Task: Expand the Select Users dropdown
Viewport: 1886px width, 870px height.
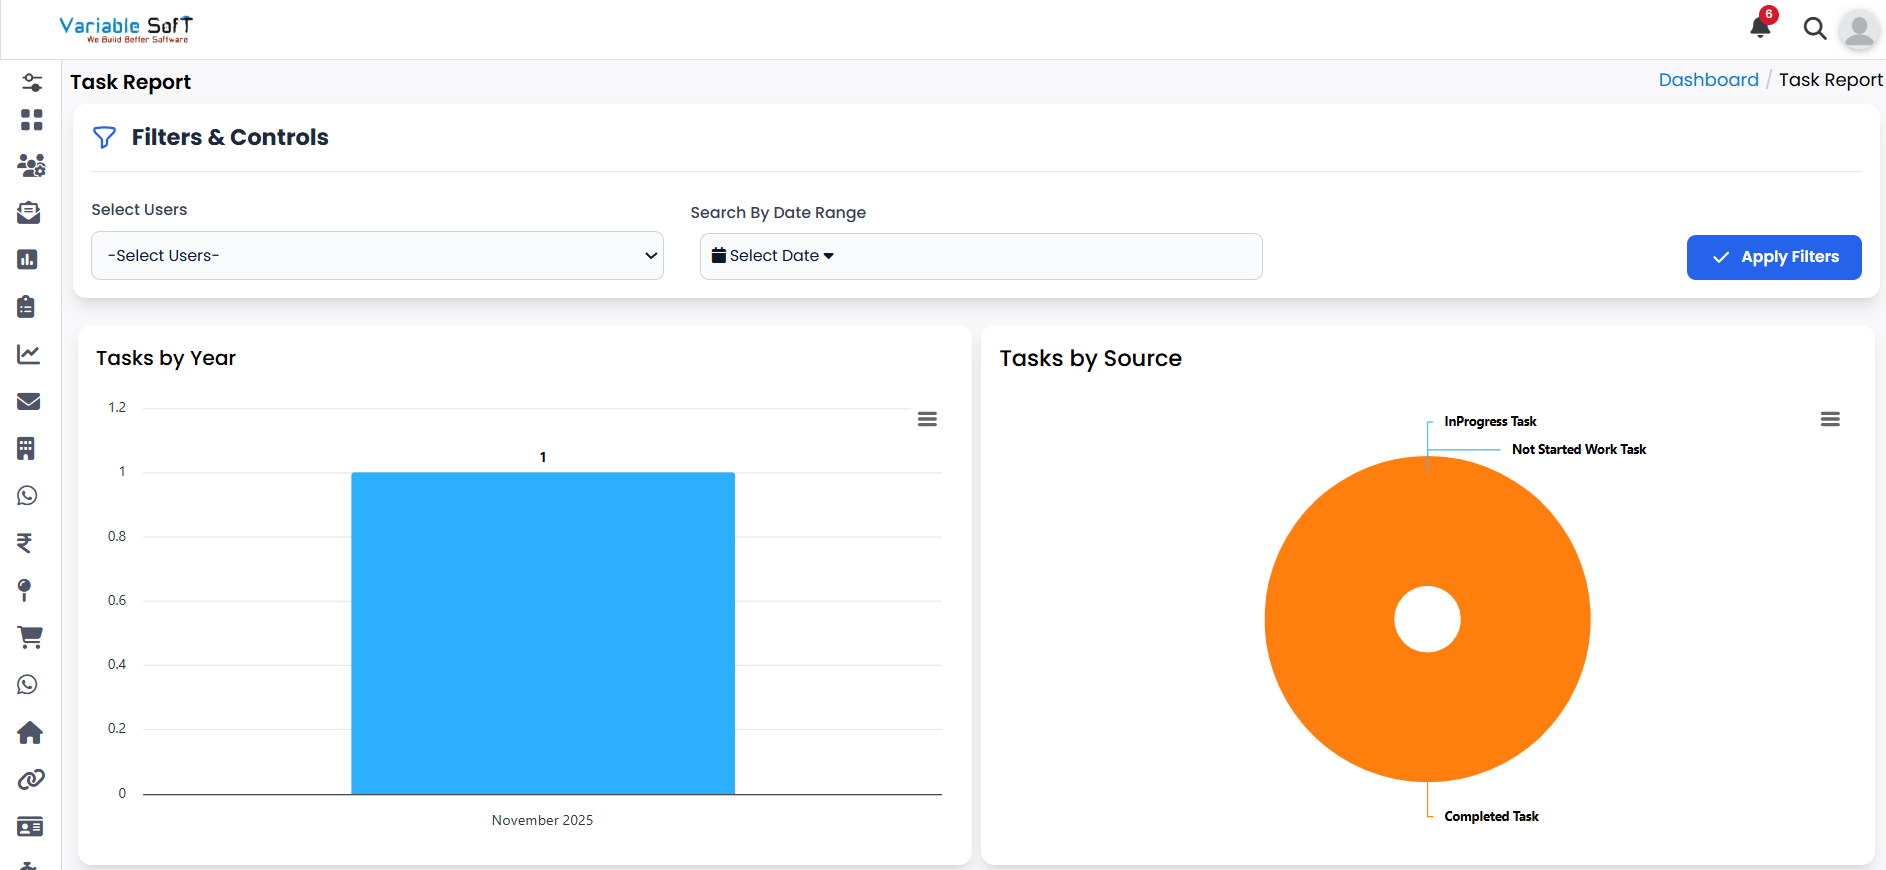Action: 377,256
